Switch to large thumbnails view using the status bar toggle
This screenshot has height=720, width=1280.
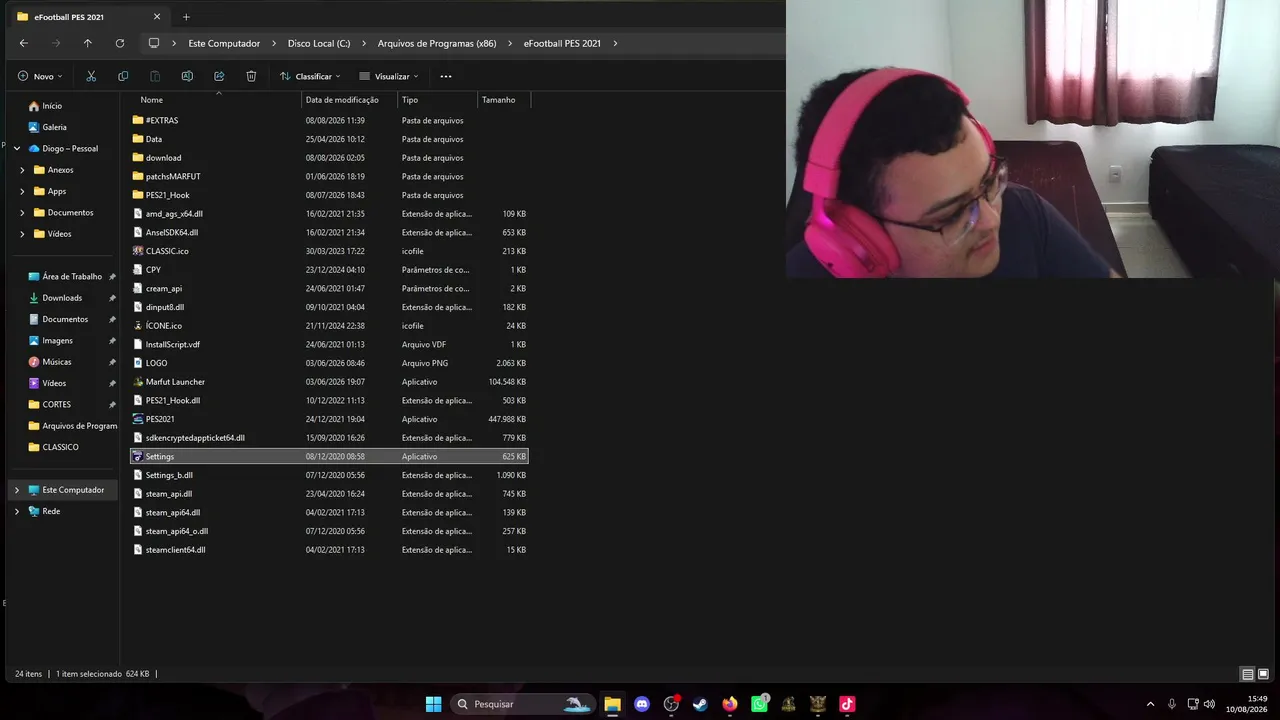tap(1263, 674)
